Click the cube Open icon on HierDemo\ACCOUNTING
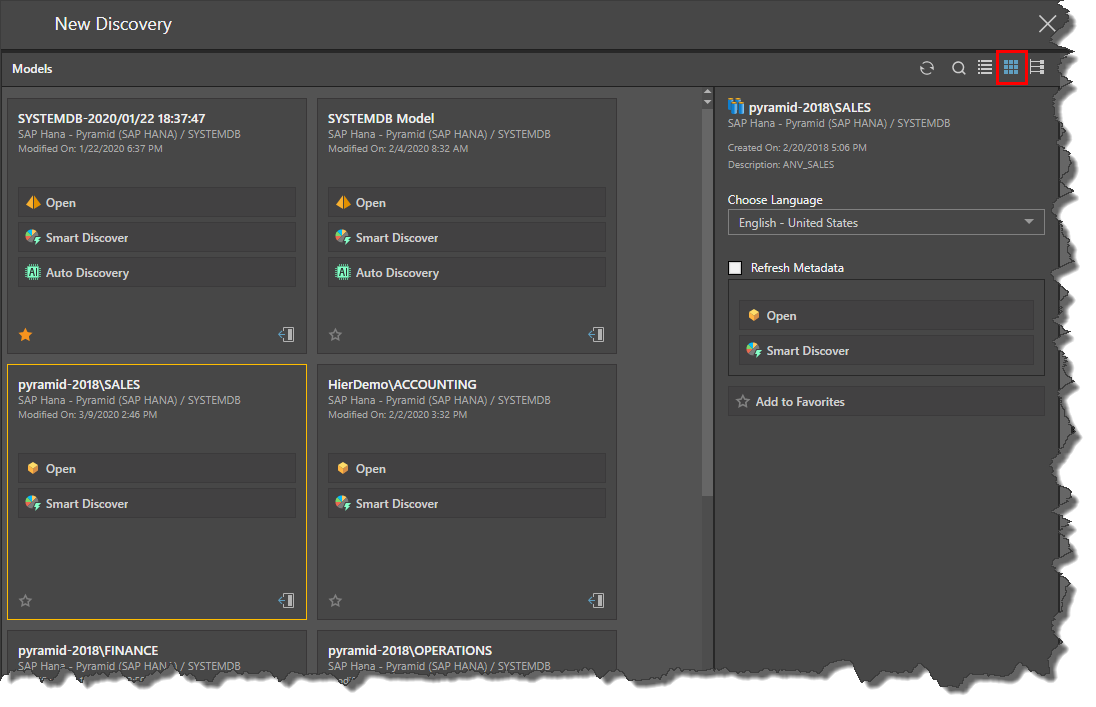The width and height of the screenshot is (1096, 707). (342, 468)
